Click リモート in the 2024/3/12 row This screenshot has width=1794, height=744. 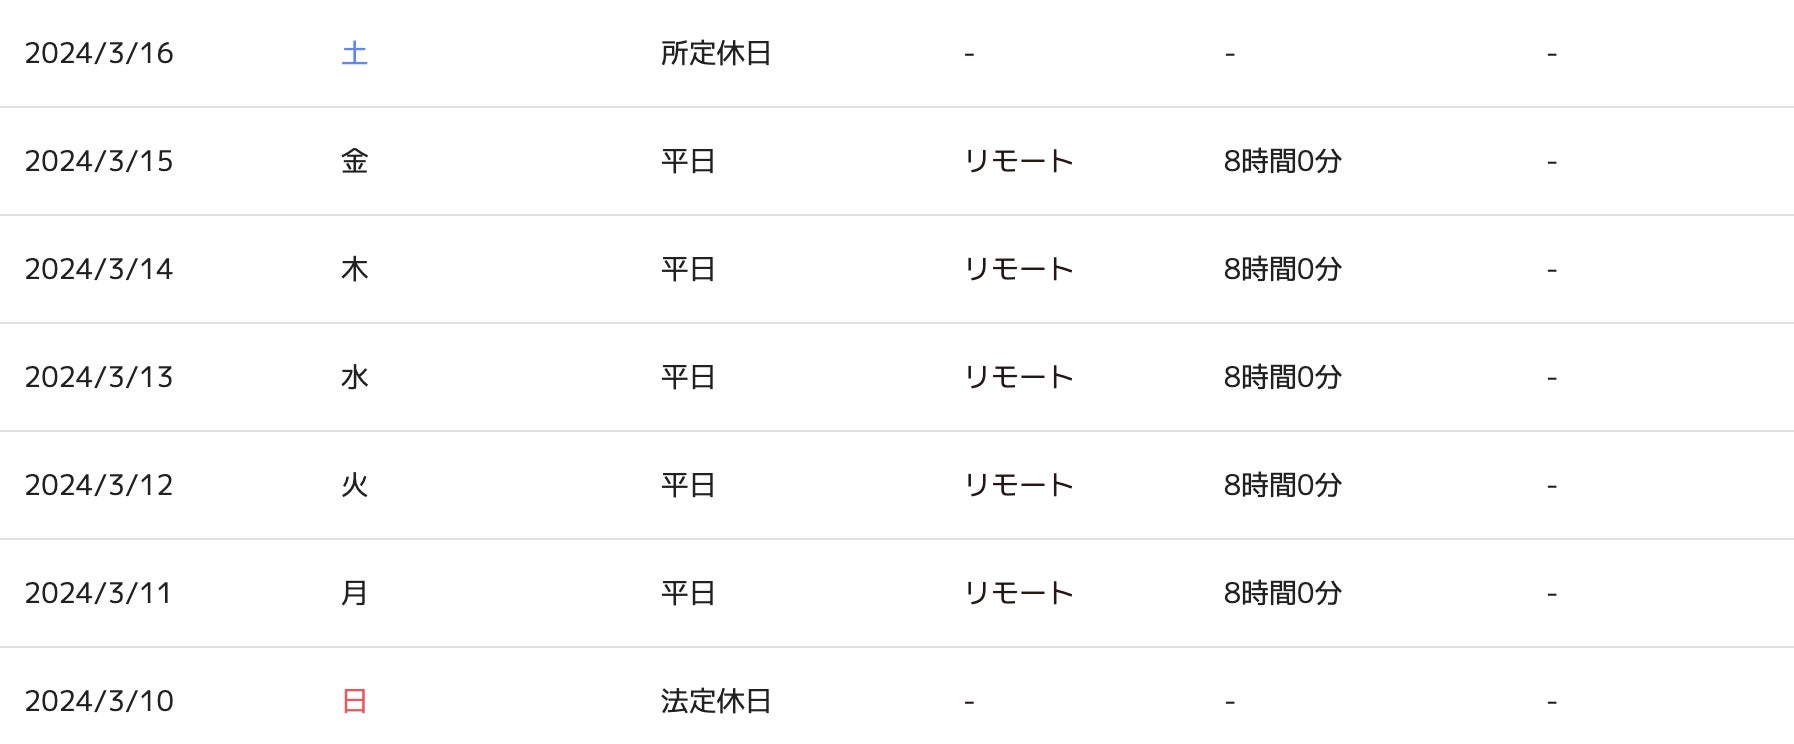(x=1019, y=485)
